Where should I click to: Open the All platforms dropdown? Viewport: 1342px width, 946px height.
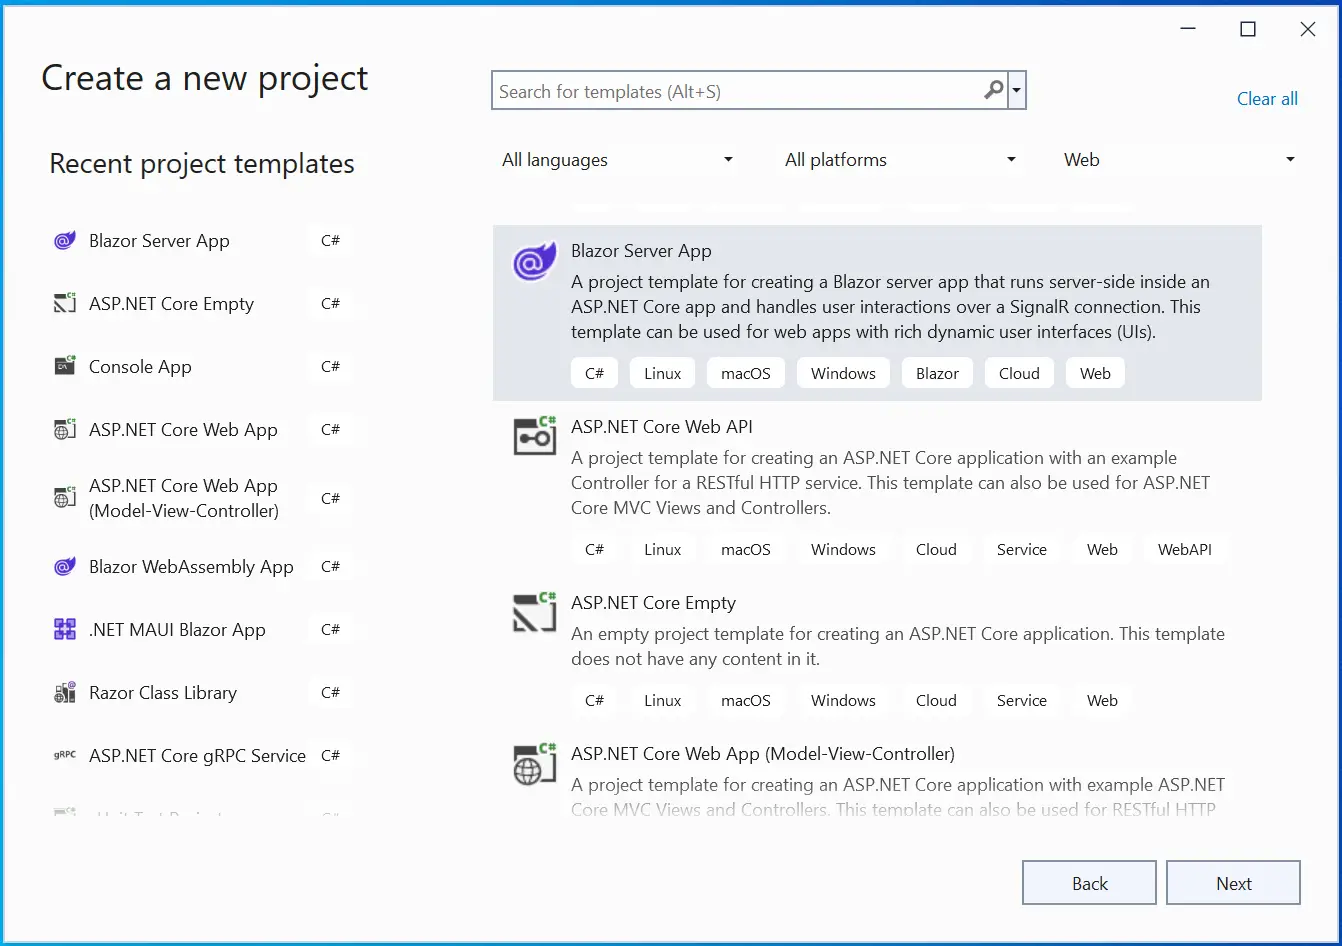tap(899, 159)
